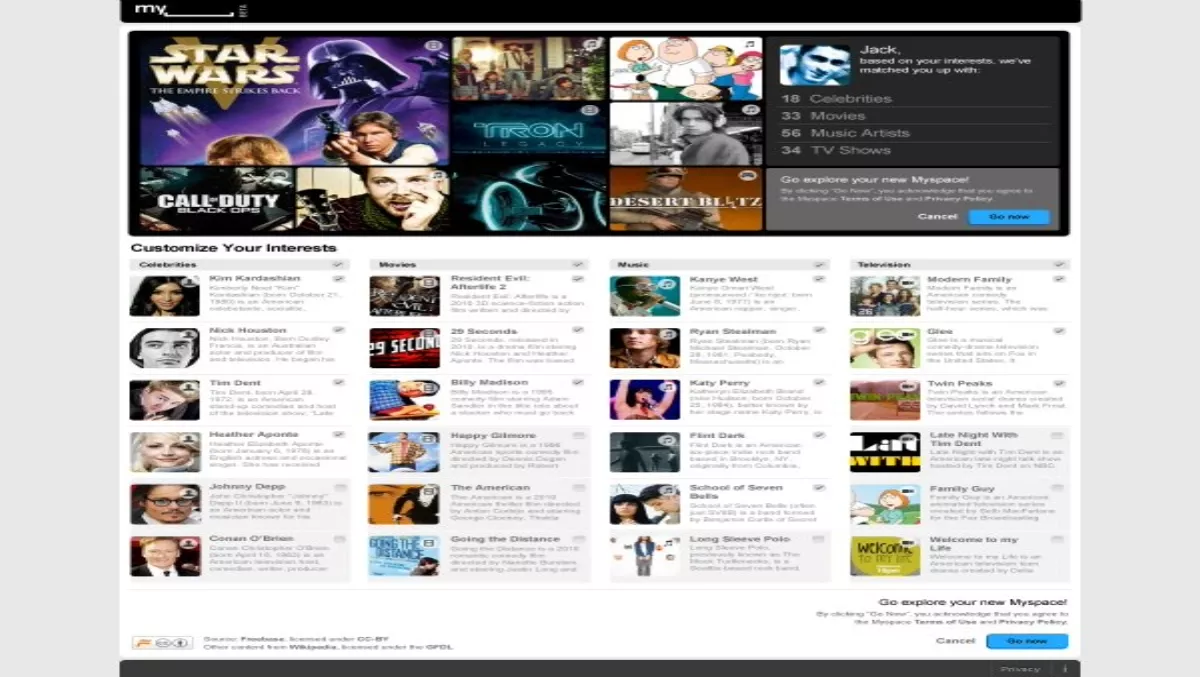Viewport: 1200px width, 677px height.
Task: Open the Call of Duty Black Ops tile
Action: 216,199
